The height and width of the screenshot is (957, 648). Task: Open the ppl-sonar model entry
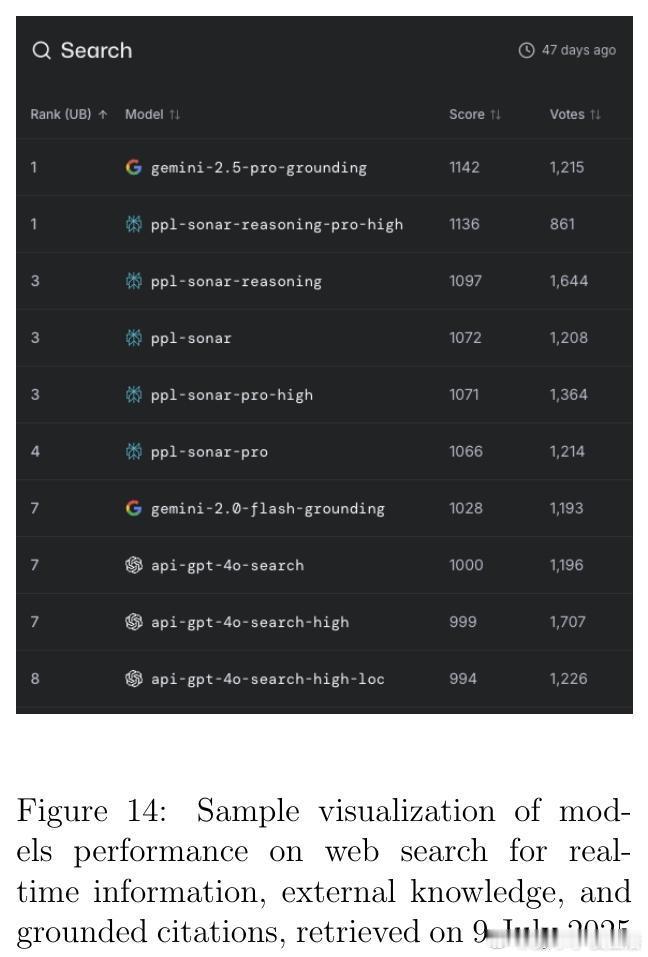tap(191, 338)
